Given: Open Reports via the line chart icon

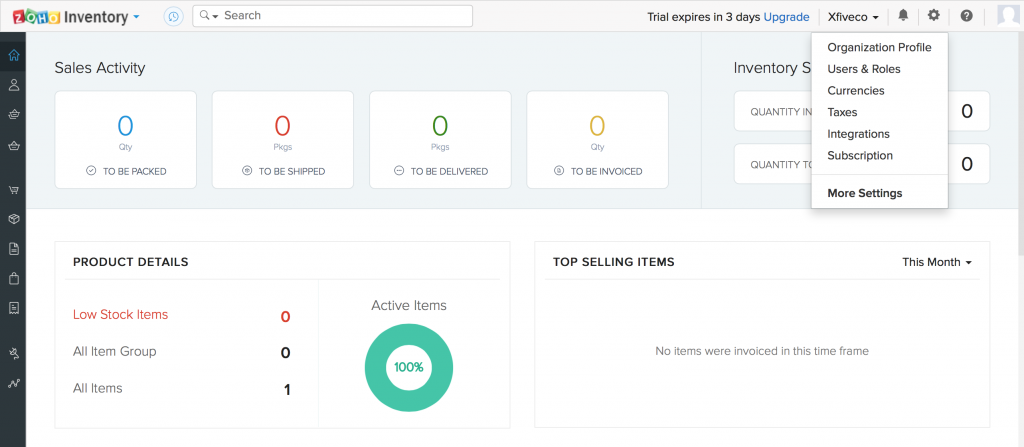Looking at the screenshot, I should pyautogui.click(x=13, y=384).
